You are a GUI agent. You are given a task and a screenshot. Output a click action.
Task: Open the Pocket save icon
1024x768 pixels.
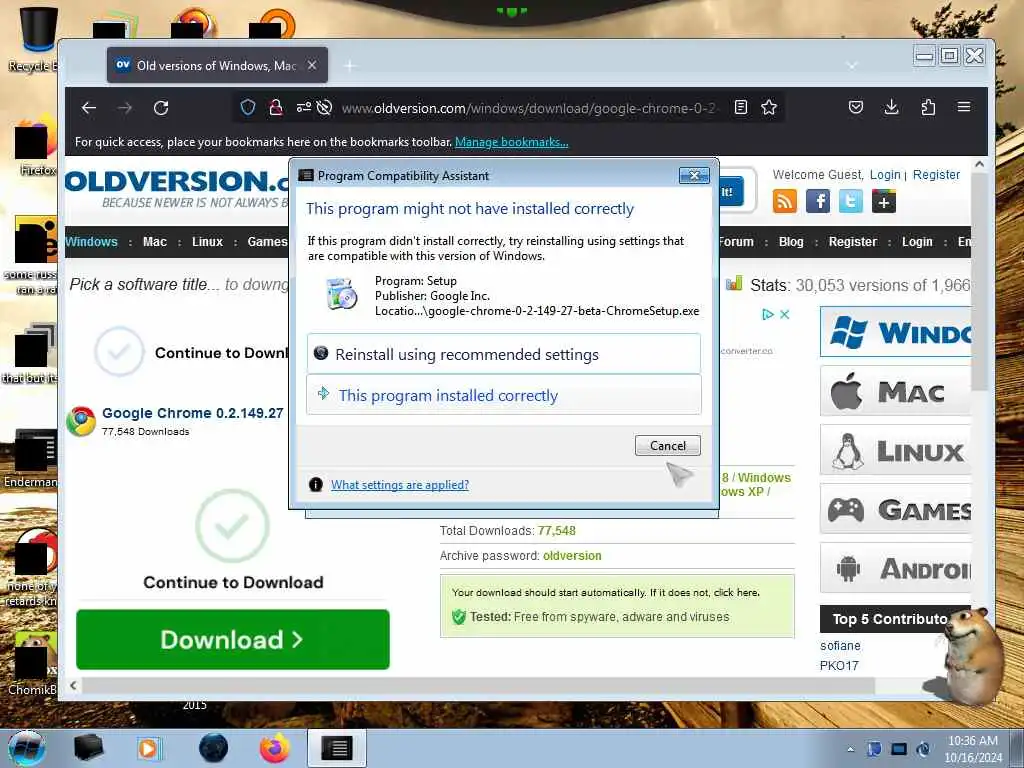pos(856,107)
